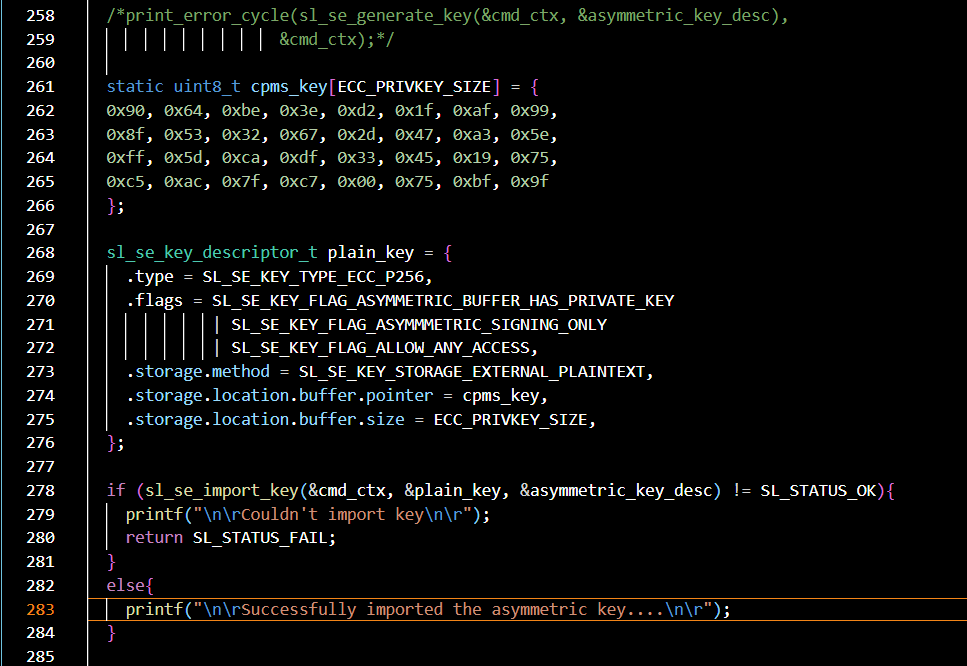Click &asymmetric_key_desc argument on line 278
Image resolution: width=967 pixels, height=666 pixels.
pyautogui.click(x=616, y=491)
